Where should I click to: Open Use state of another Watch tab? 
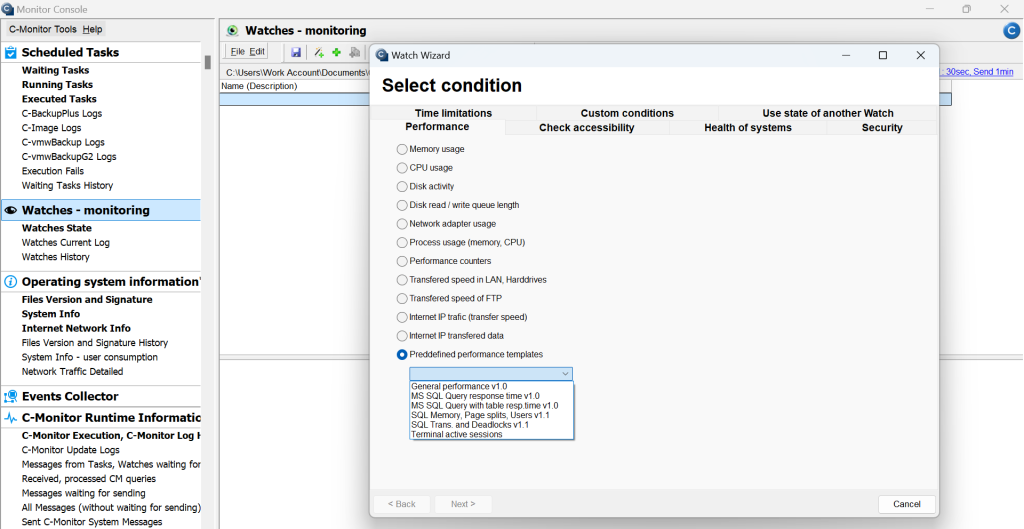827,113
